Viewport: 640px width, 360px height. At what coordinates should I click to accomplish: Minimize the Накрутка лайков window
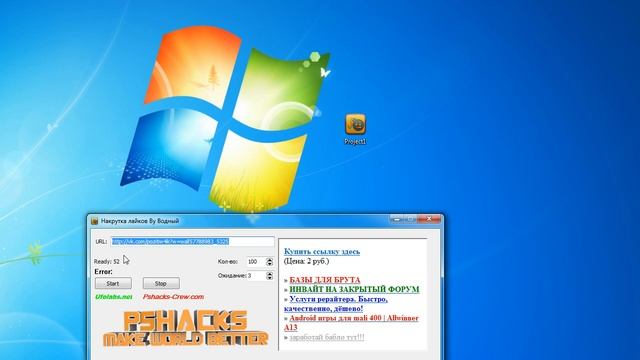point(396,220)
